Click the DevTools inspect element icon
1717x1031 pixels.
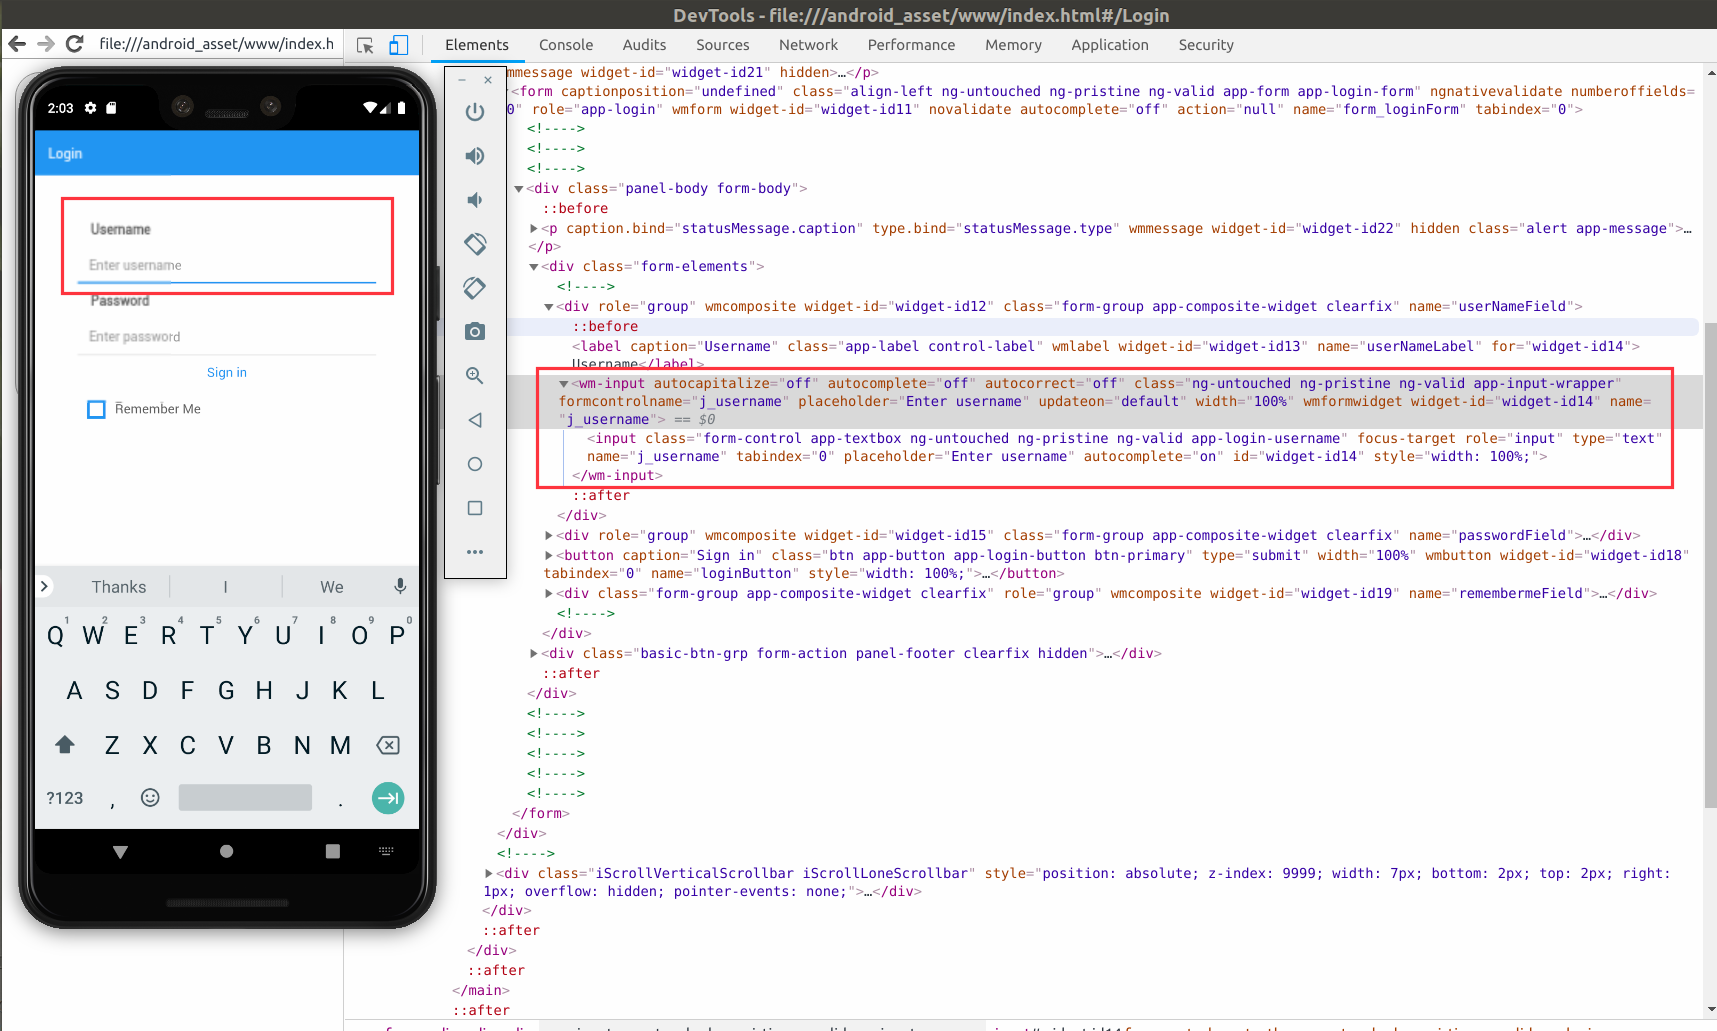[x=365, y=45]
